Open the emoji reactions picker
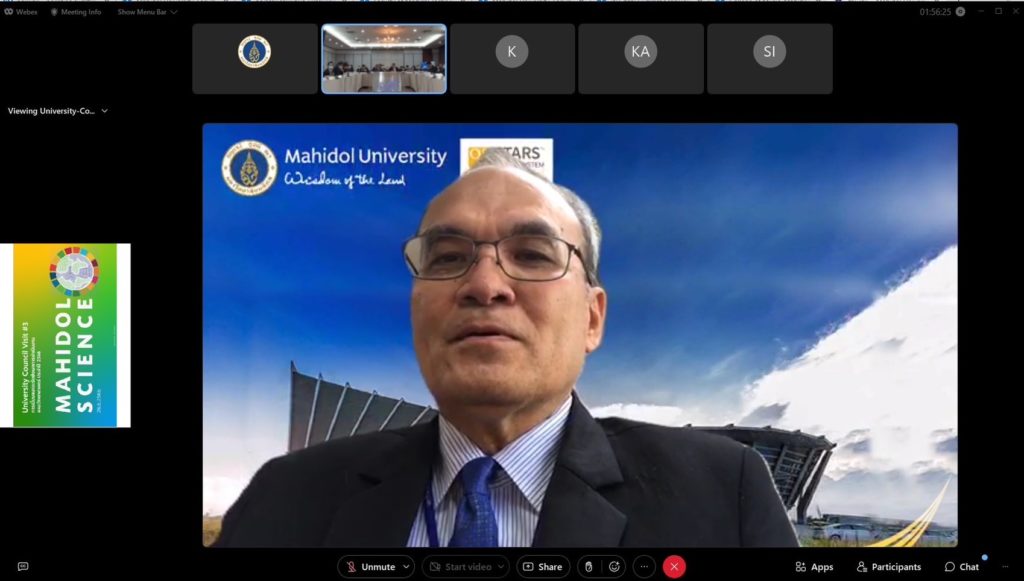This screenshot has height=581, width=1024. tap(614, 567)
